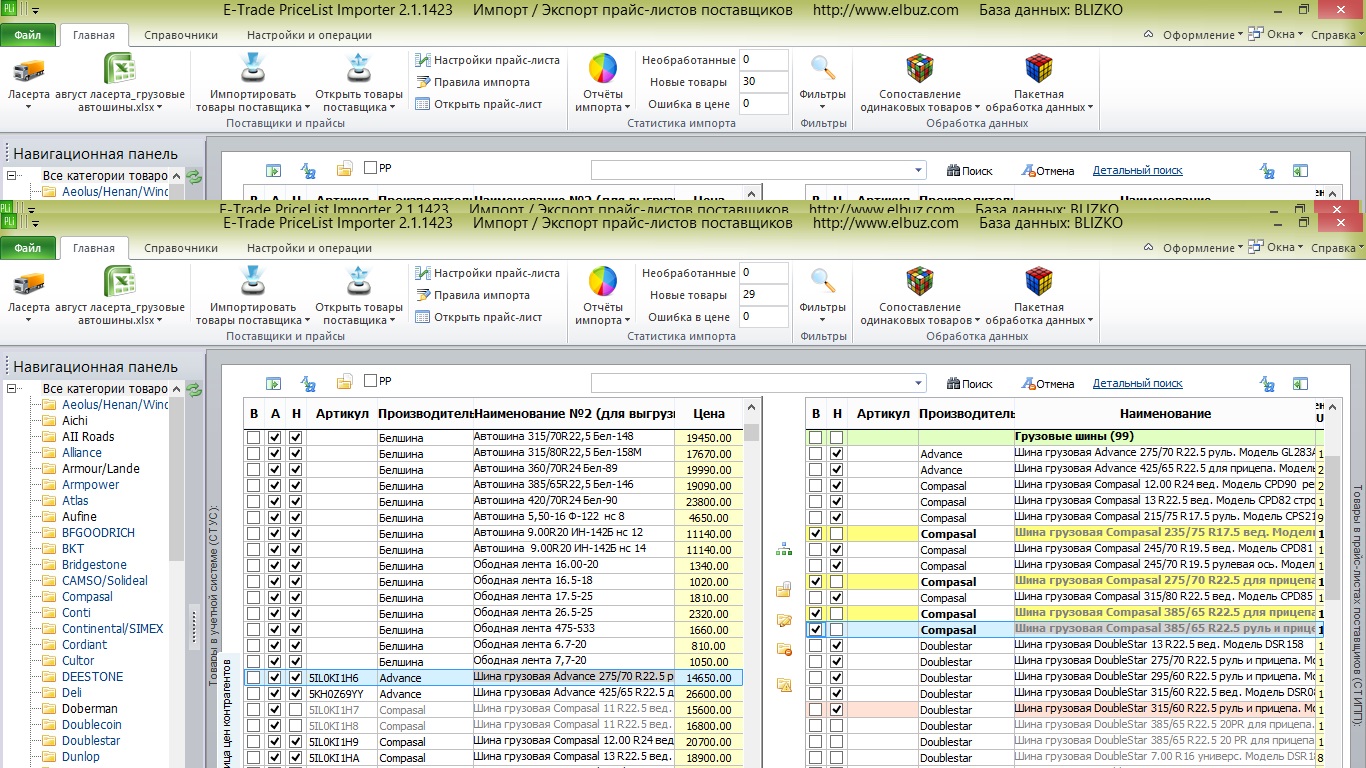The height and width of the screenshot is (768, 1366).
Task: Collapse the Все категории товаро node in front window
Action: click(x=12, y=389)
